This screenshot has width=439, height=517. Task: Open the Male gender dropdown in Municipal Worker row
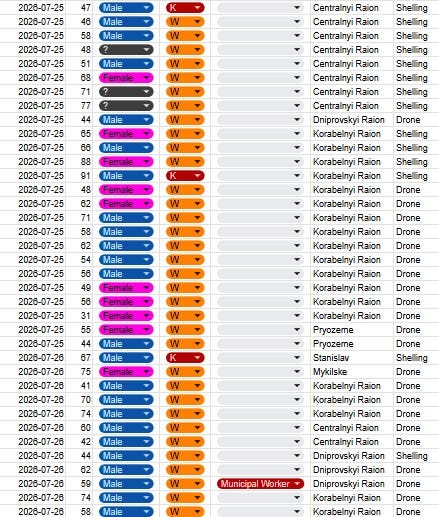pyautogui.click(x=126, y=484)
